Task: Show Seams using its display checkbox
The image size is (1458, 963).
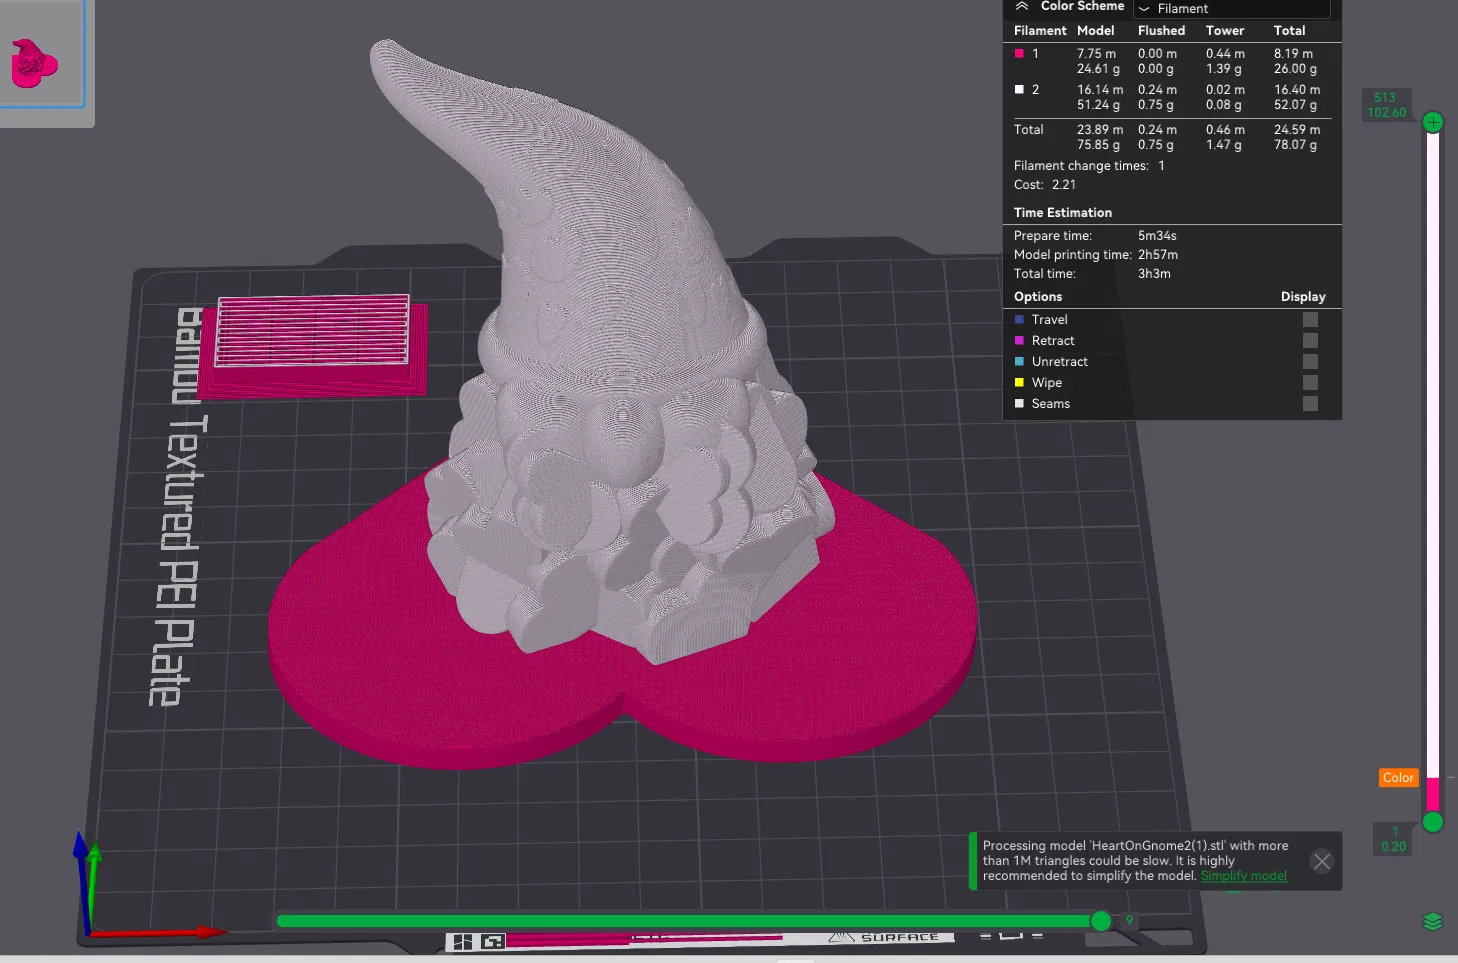Action: (x=1310, y=404)
